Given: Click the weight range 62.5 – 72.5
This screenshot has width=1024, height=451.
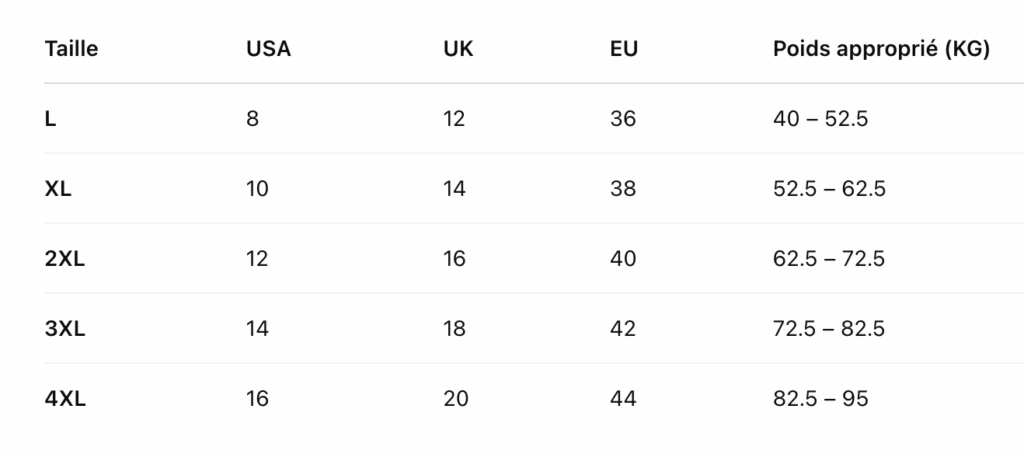Looking at the screenshot, I should click(x=829, y=259).
